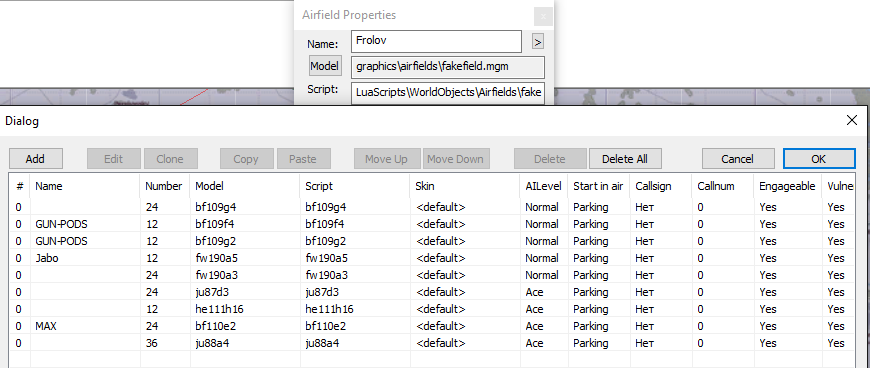Sort by the Number column header

tap(165, 186)
